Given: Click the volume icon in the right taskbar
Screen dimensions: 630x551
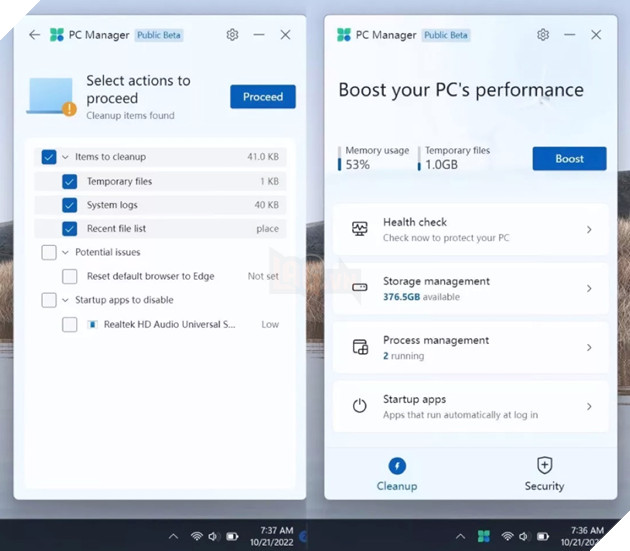Looking at the screenshot, I should tap(524, 536).
